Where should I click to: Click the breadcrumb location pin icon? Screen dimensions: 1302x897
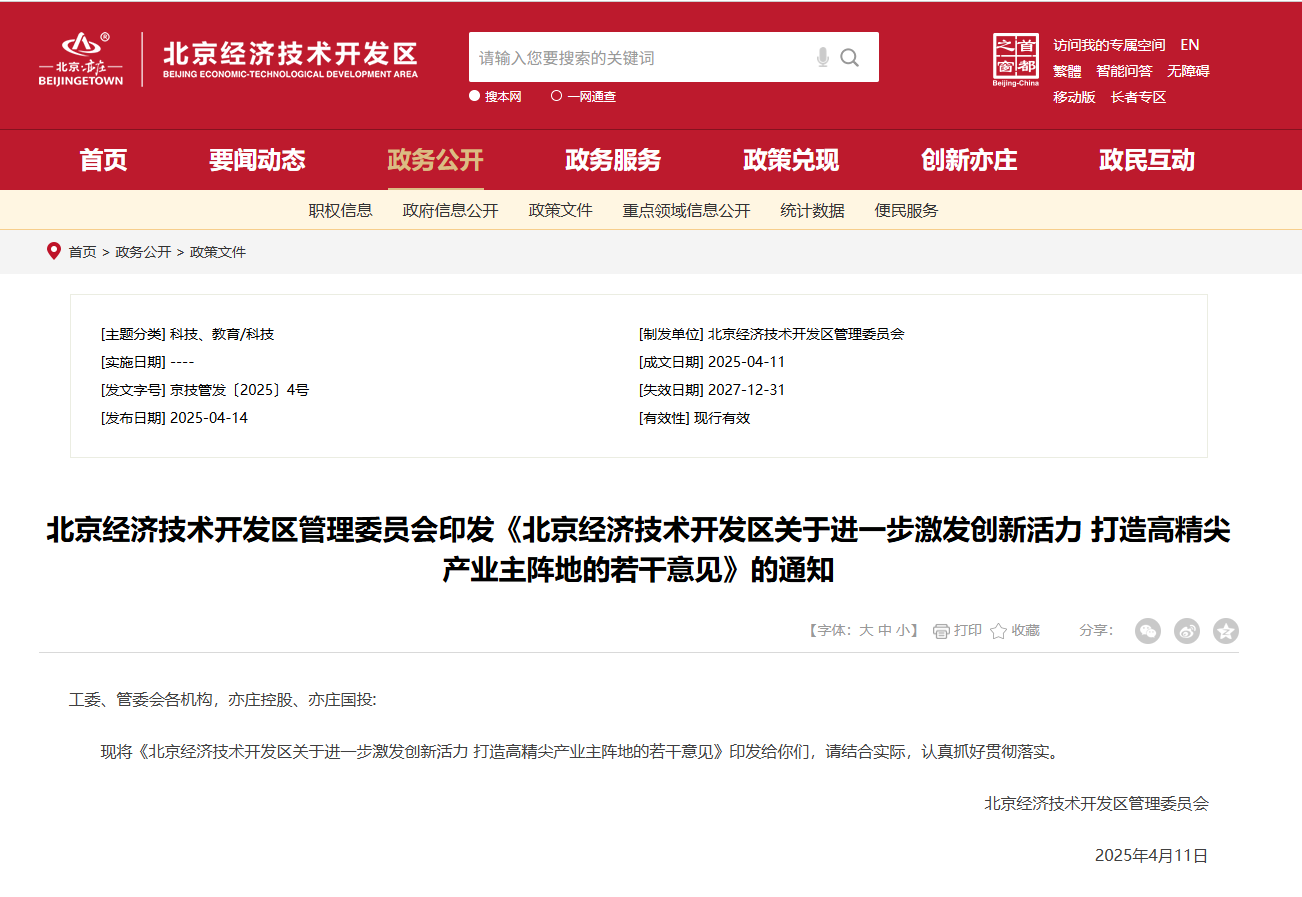[54, 251]
